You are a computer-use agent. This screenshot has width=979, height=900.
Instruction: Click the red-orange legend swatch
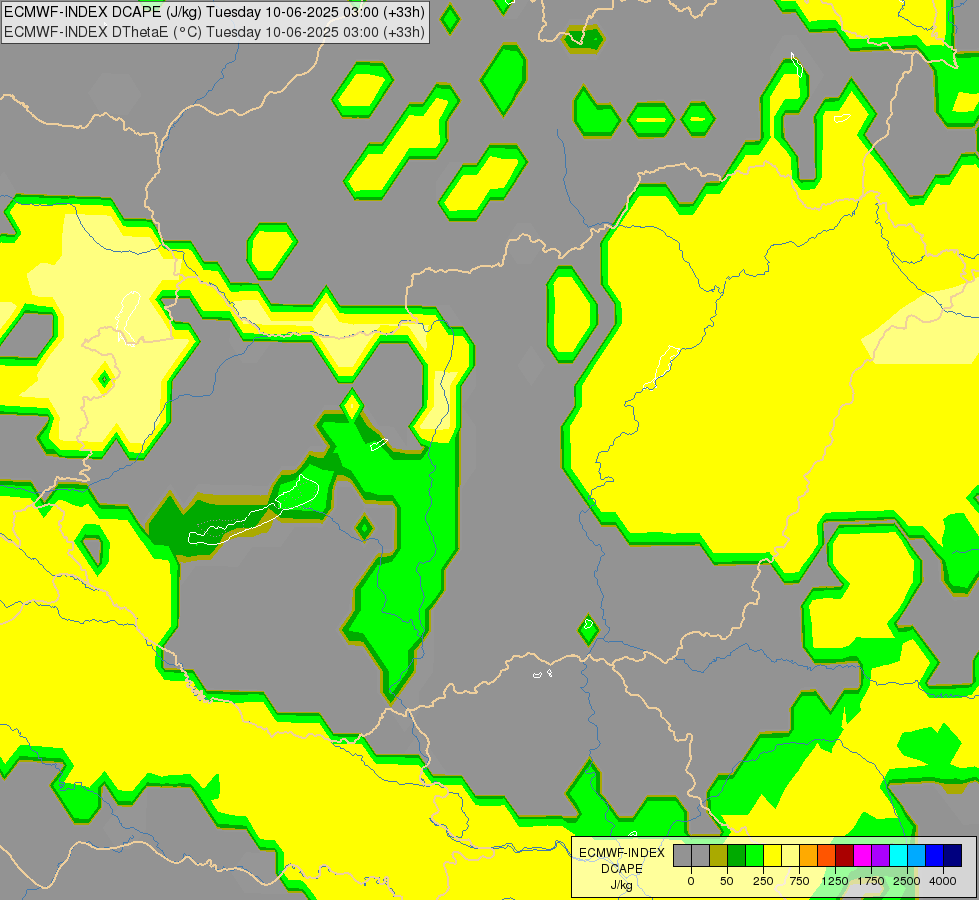click(827, 855)
